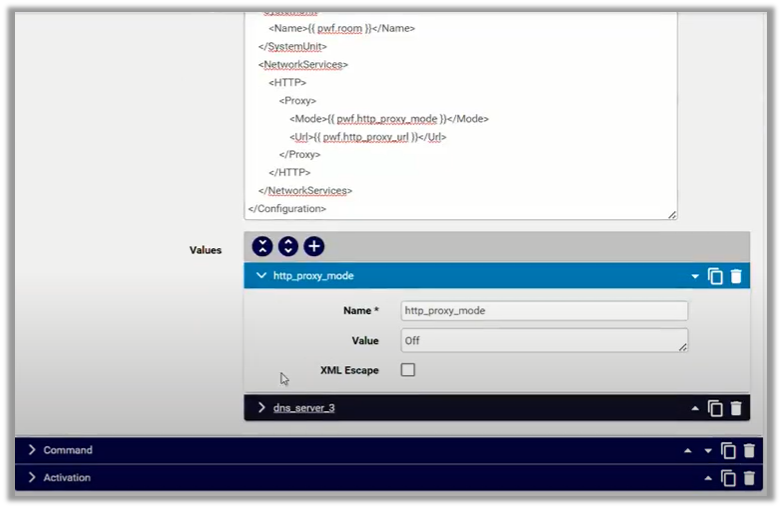Click the resize handle of the Value field

click(x=683, y=347)
